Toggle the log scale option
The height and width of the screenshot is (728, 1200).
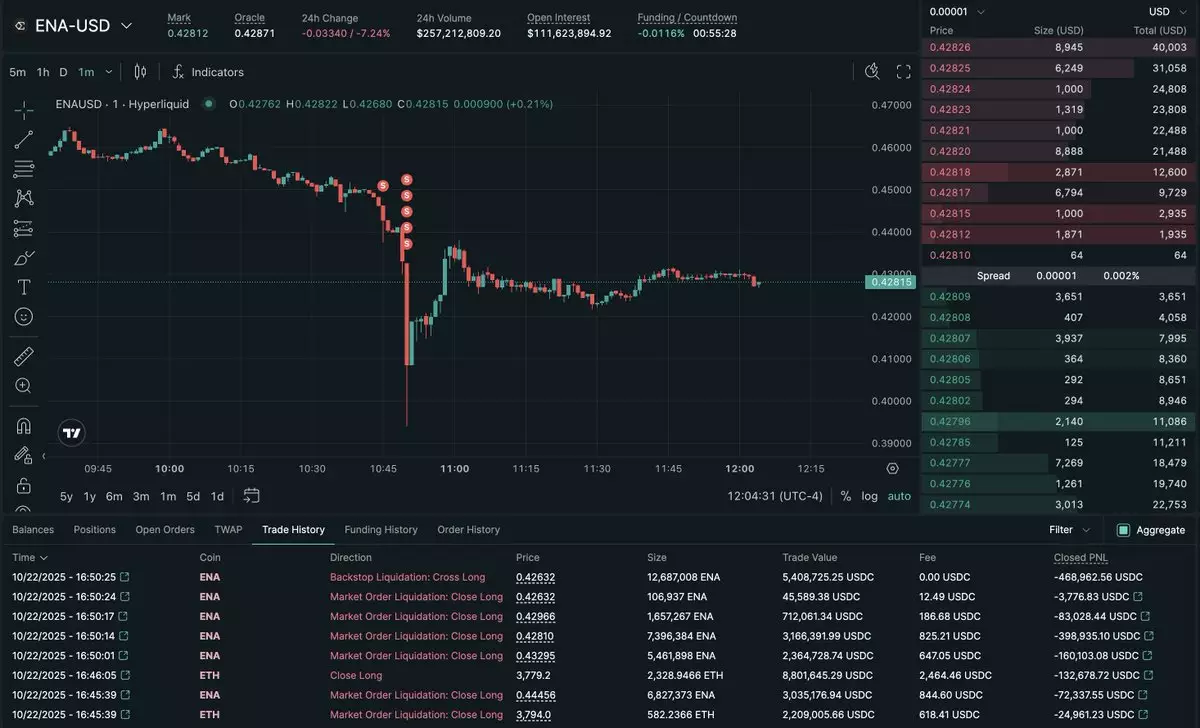[870, 496]
